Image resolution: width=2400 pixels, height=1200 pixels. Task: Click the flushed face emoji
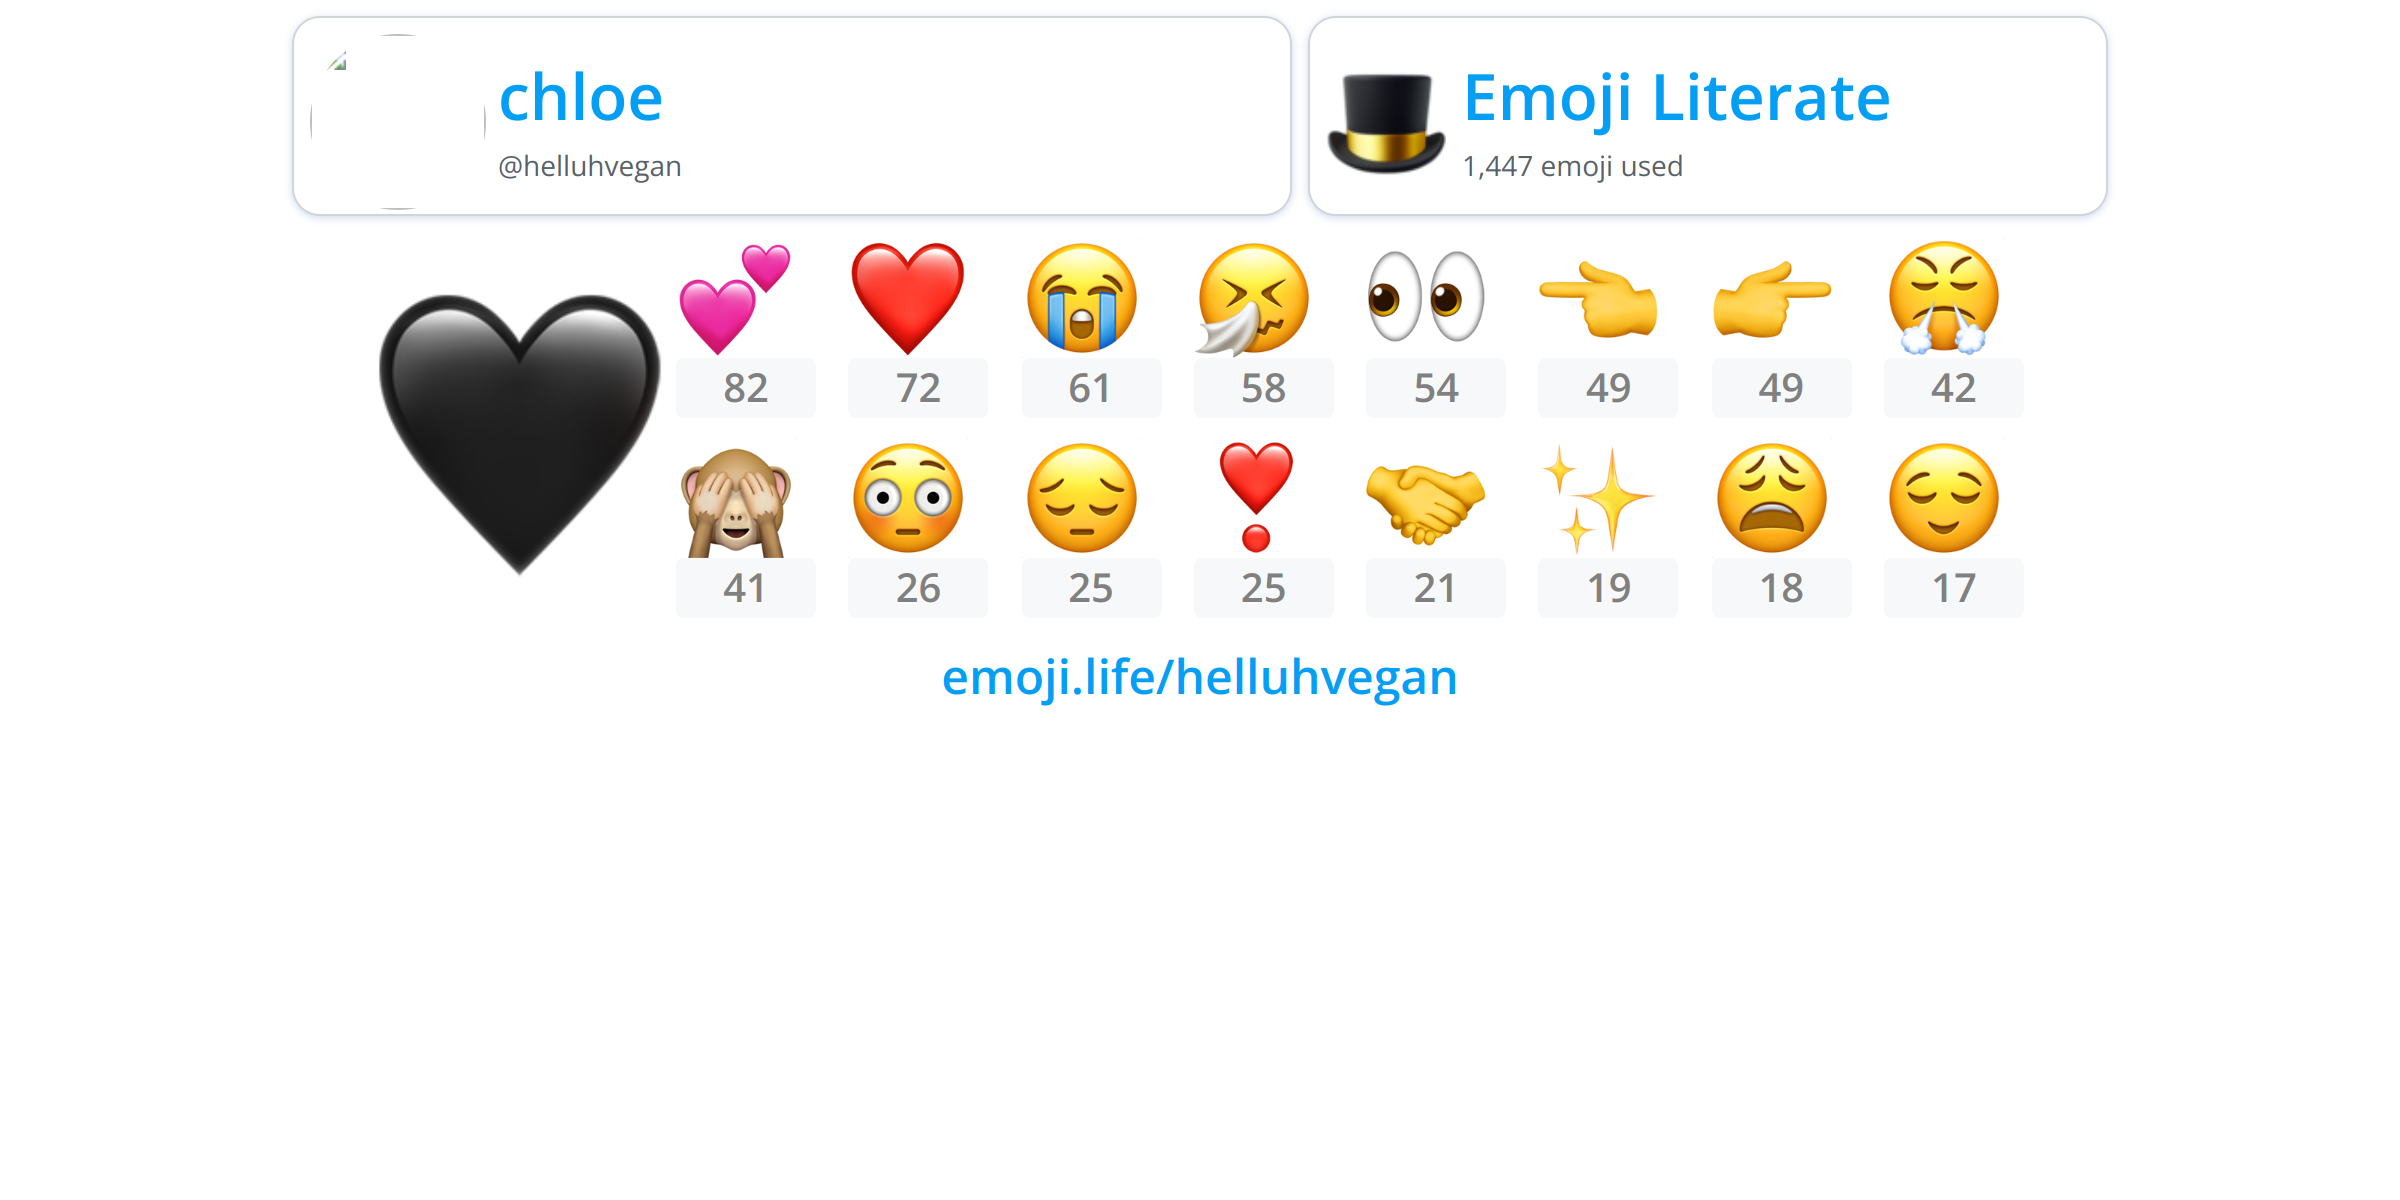[x=908, y=498]
